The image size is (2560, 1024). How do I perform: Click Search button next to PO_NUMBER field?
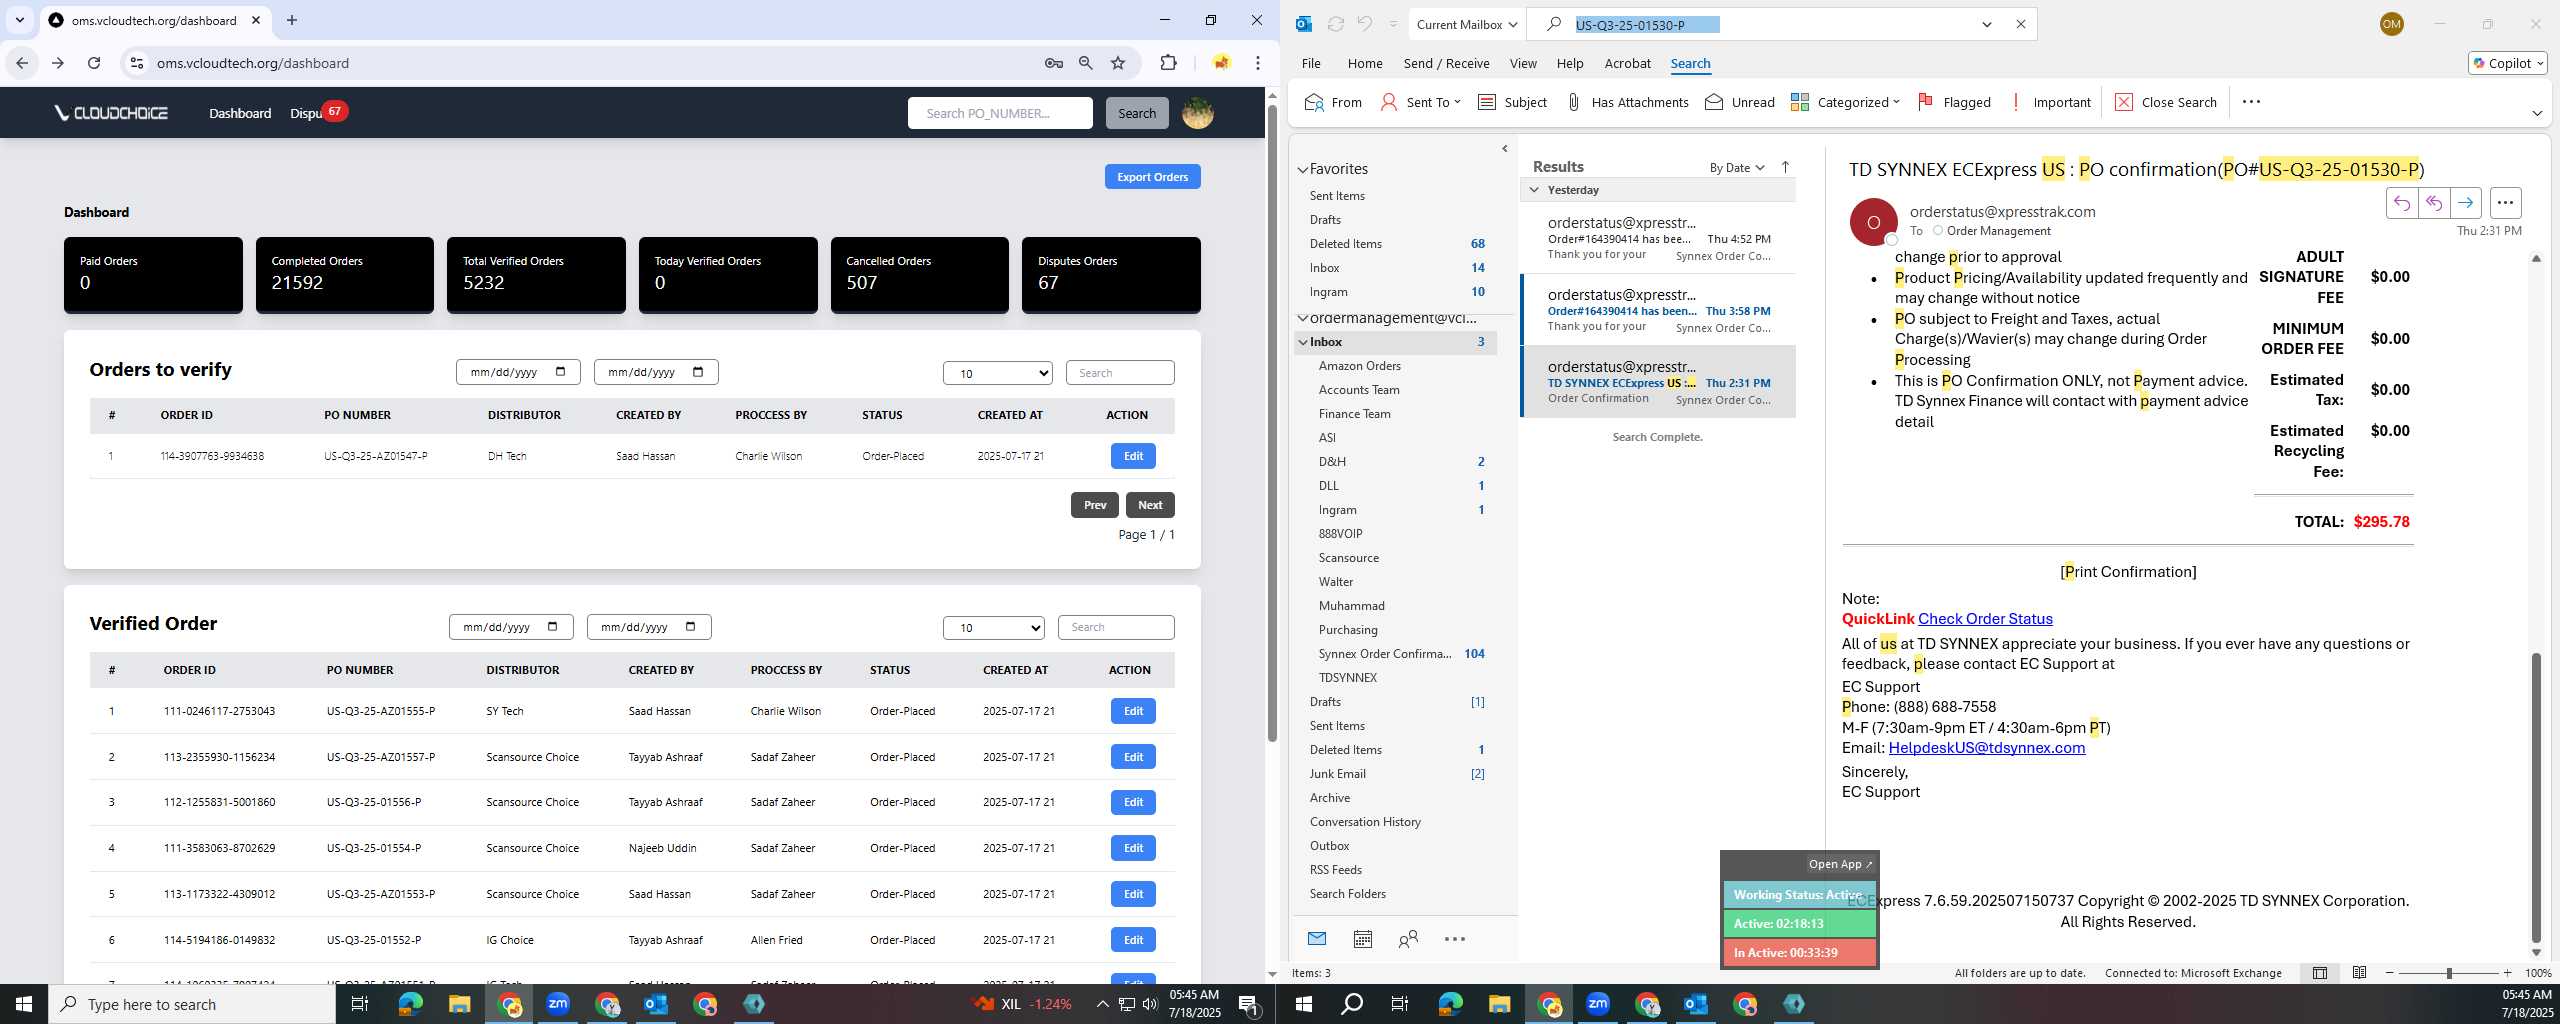1136,113
